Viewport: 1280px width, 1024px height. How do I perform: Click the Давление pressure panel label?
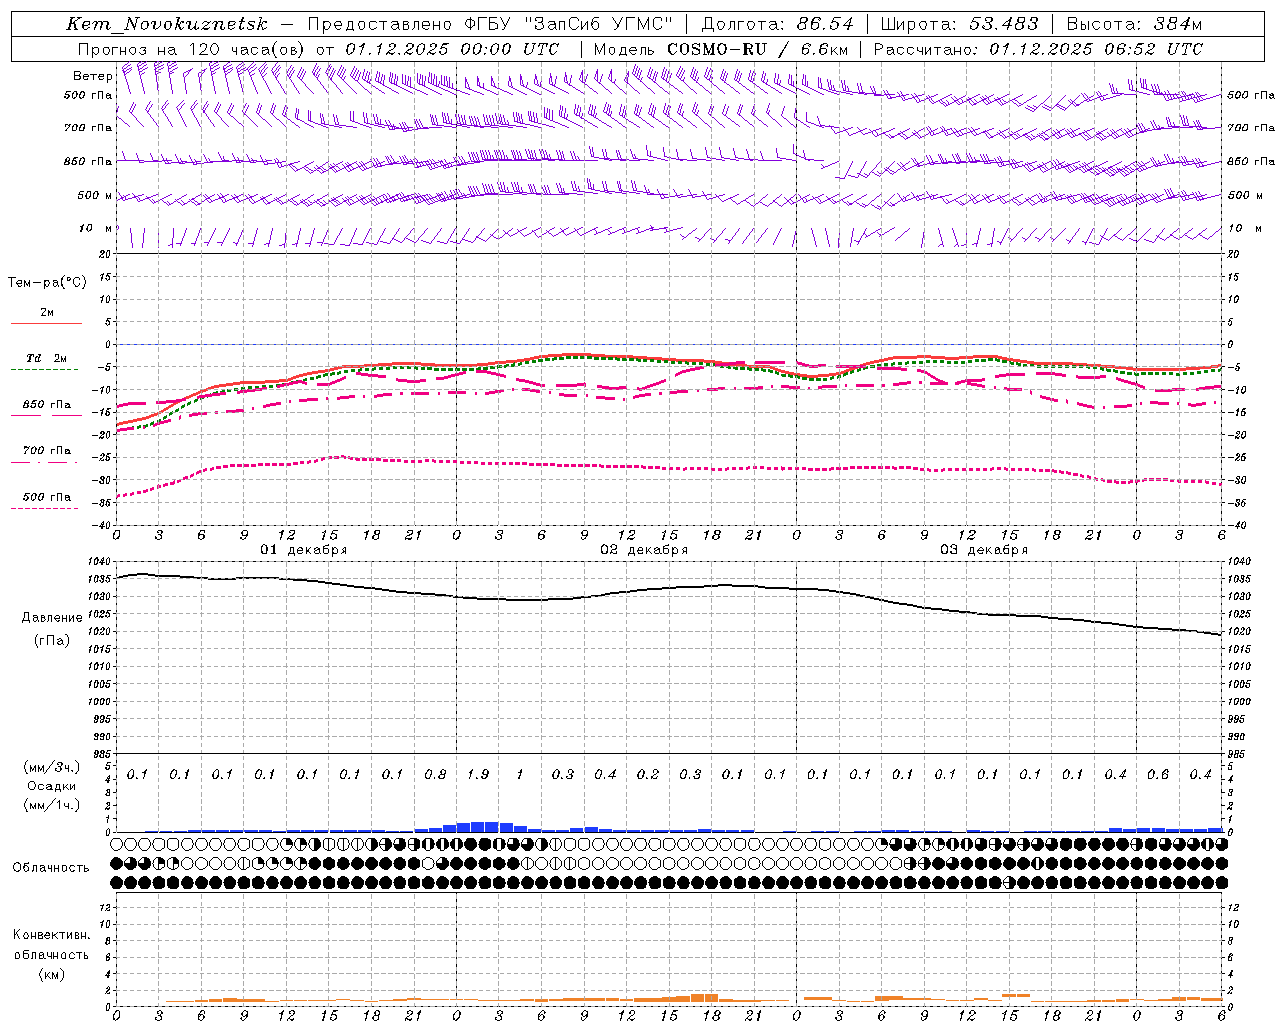[52, 618]
